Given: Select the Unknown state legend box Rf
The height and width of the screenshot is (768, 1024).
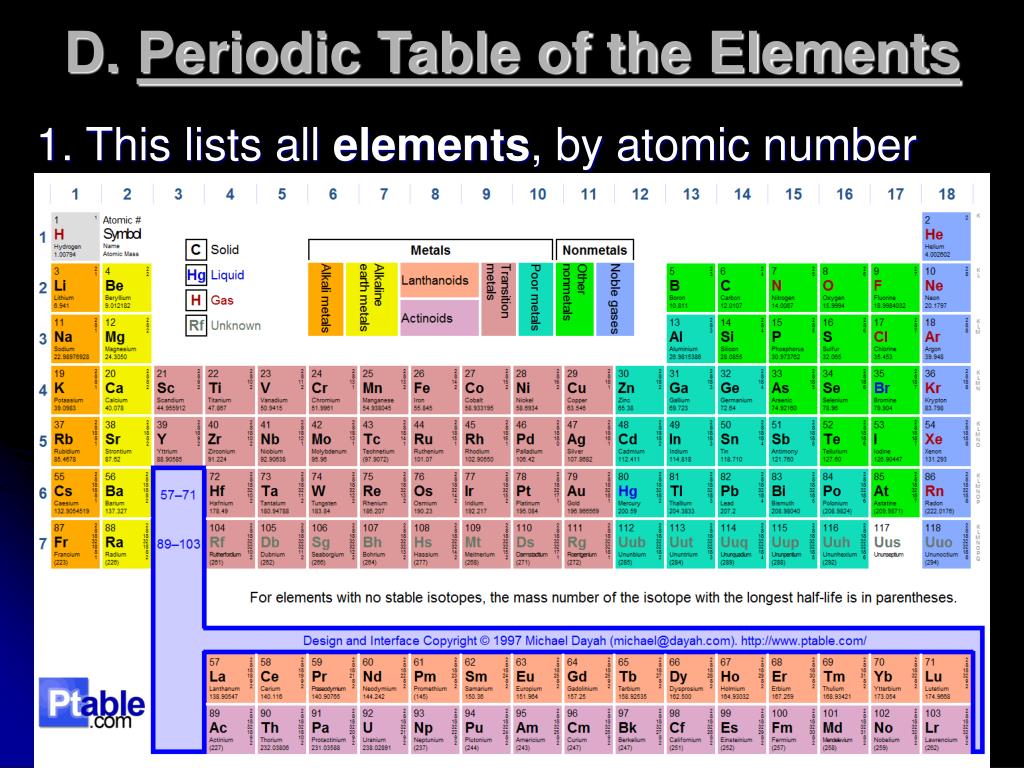Looking at the screenshot, I should coord(195,325).
